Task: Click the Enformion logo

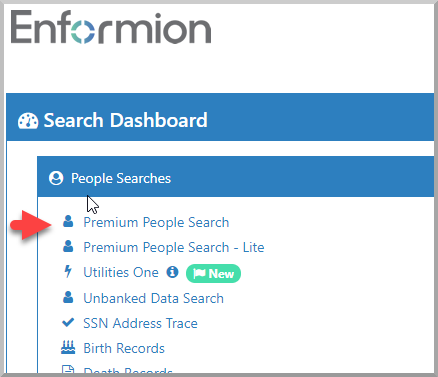Action: coord(111,27)
